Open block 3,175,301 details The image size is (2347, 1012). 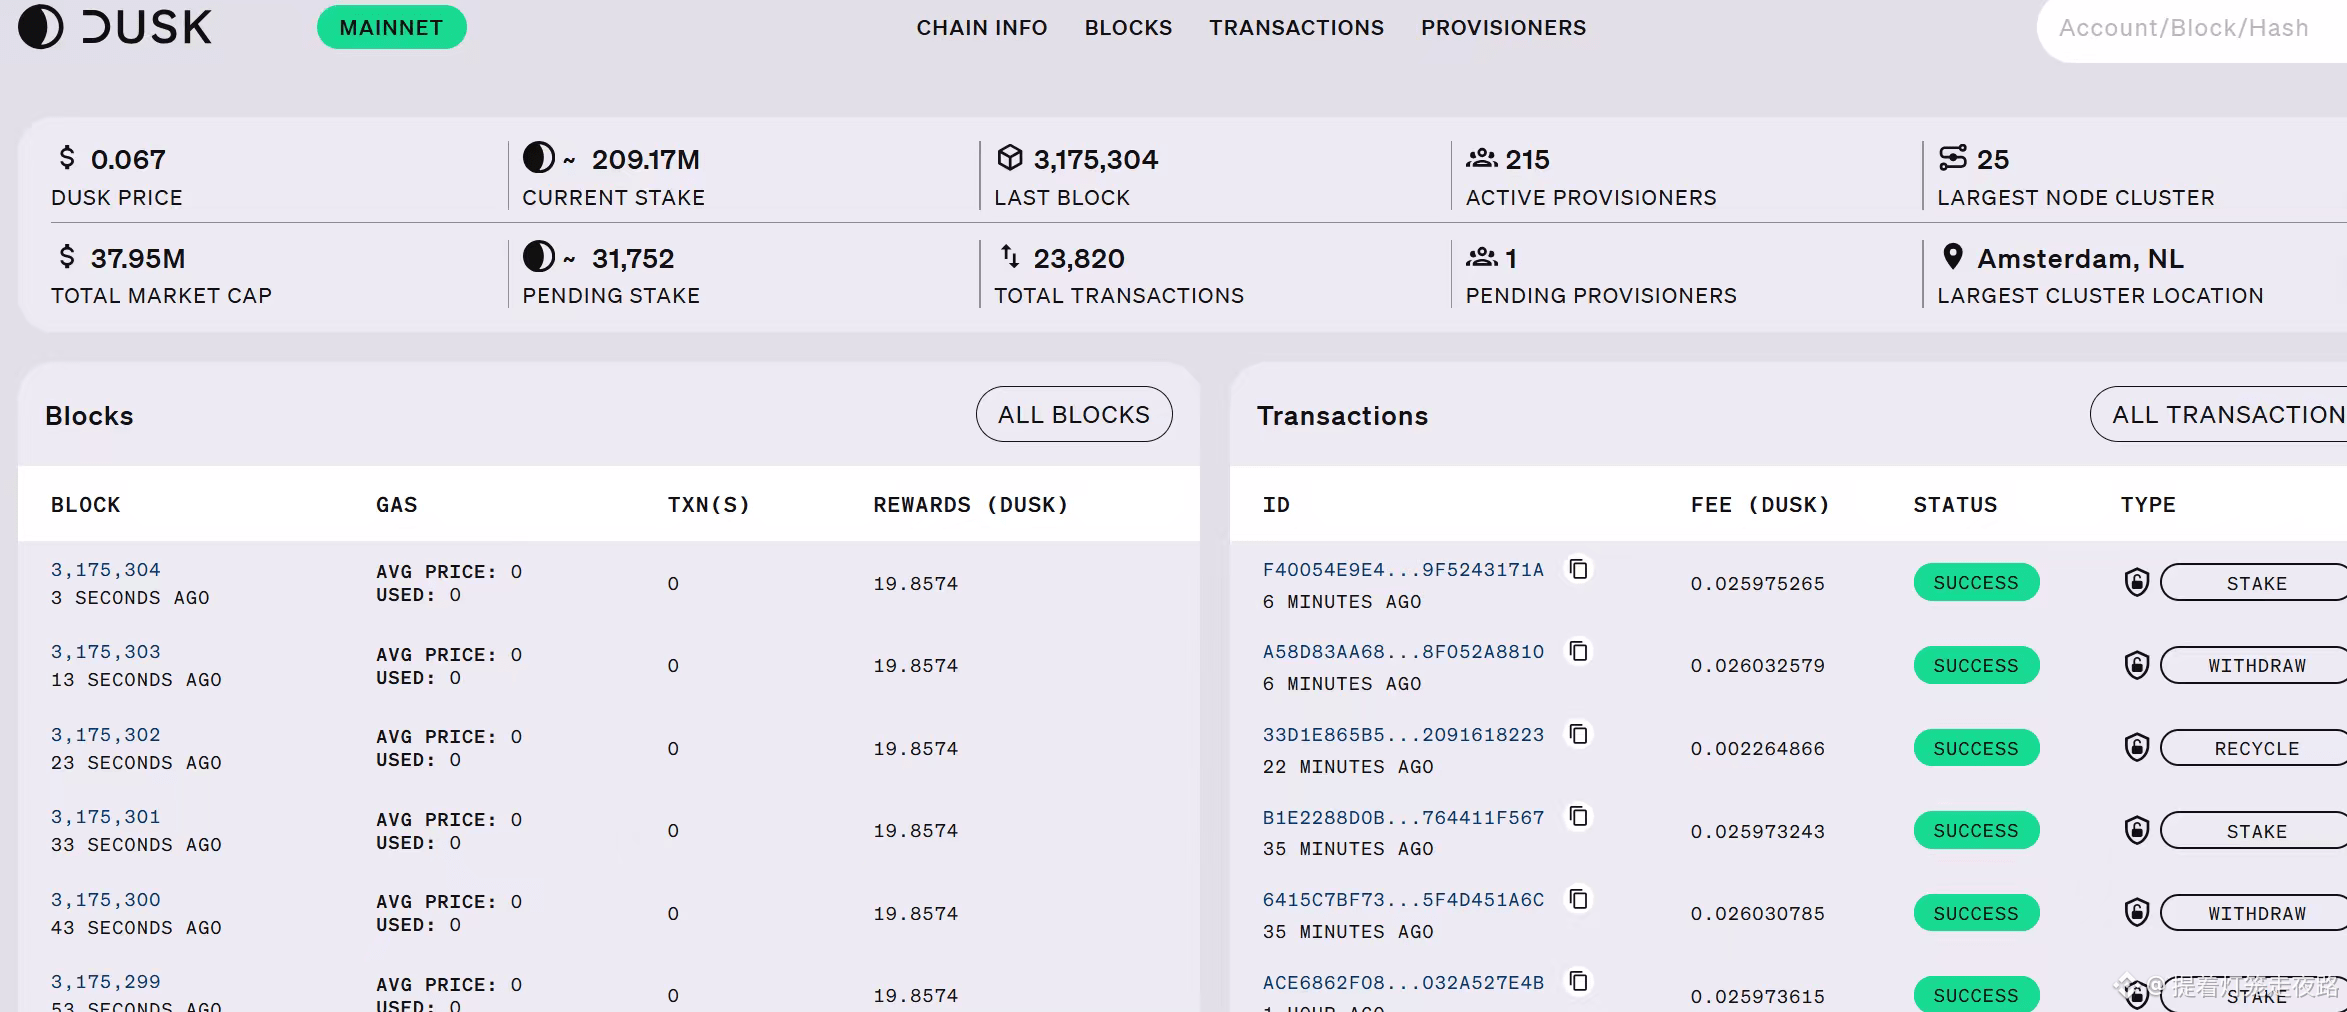pos(106,817)
